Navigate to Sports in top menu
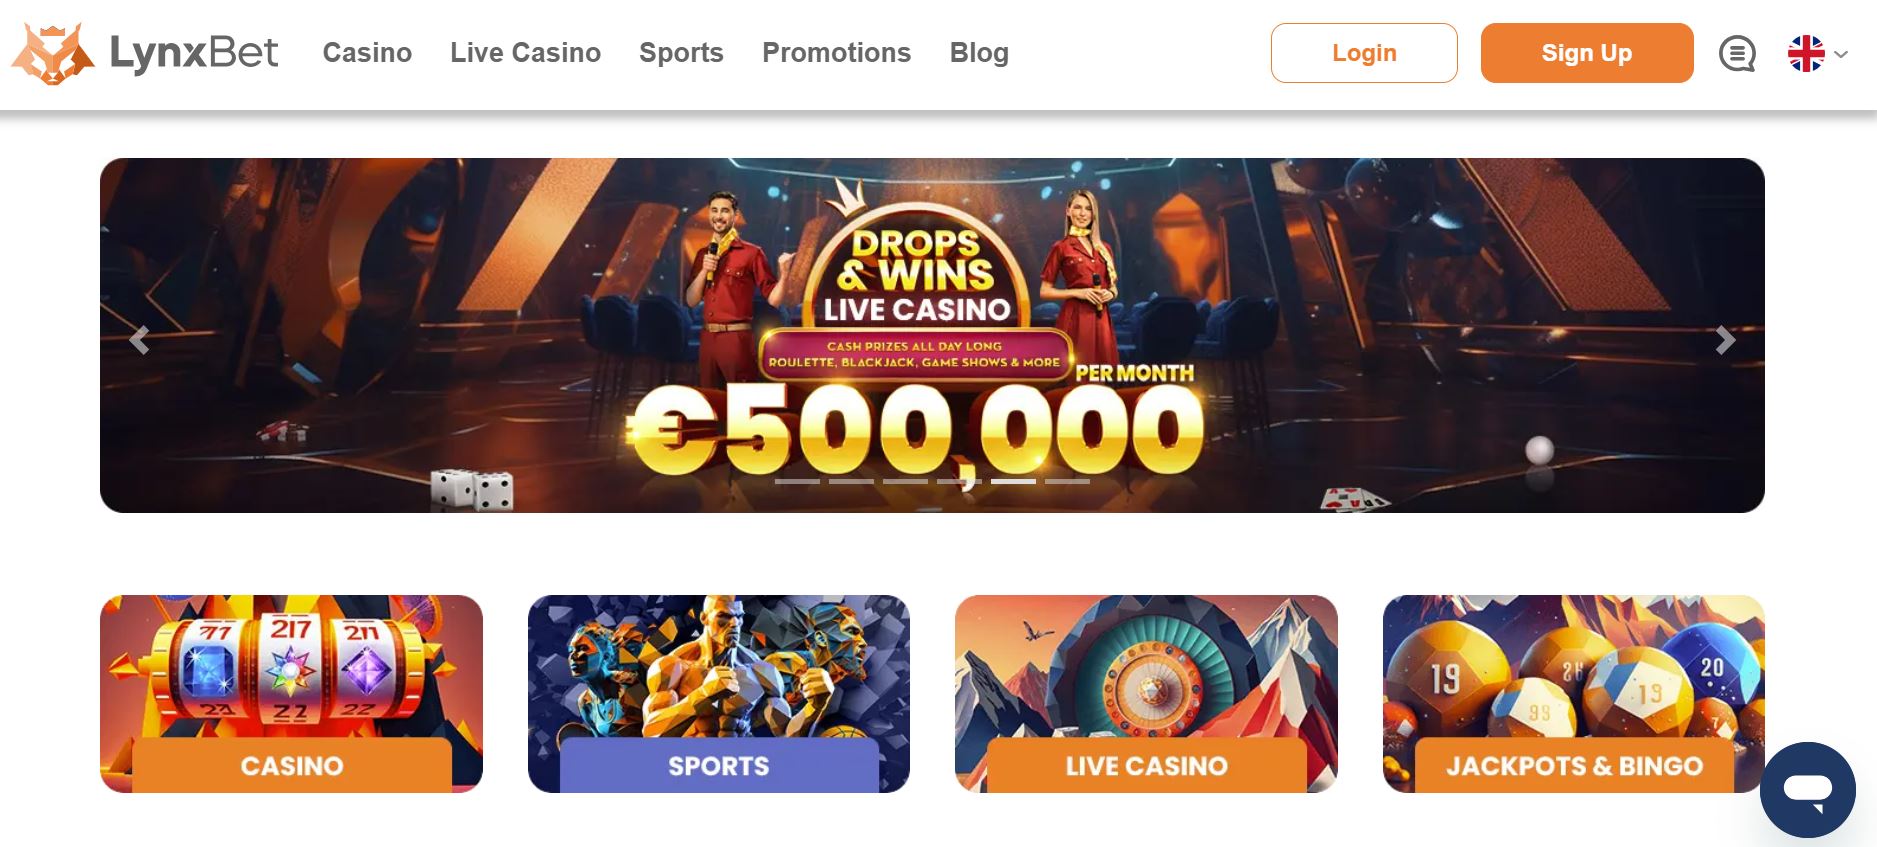 681,53
